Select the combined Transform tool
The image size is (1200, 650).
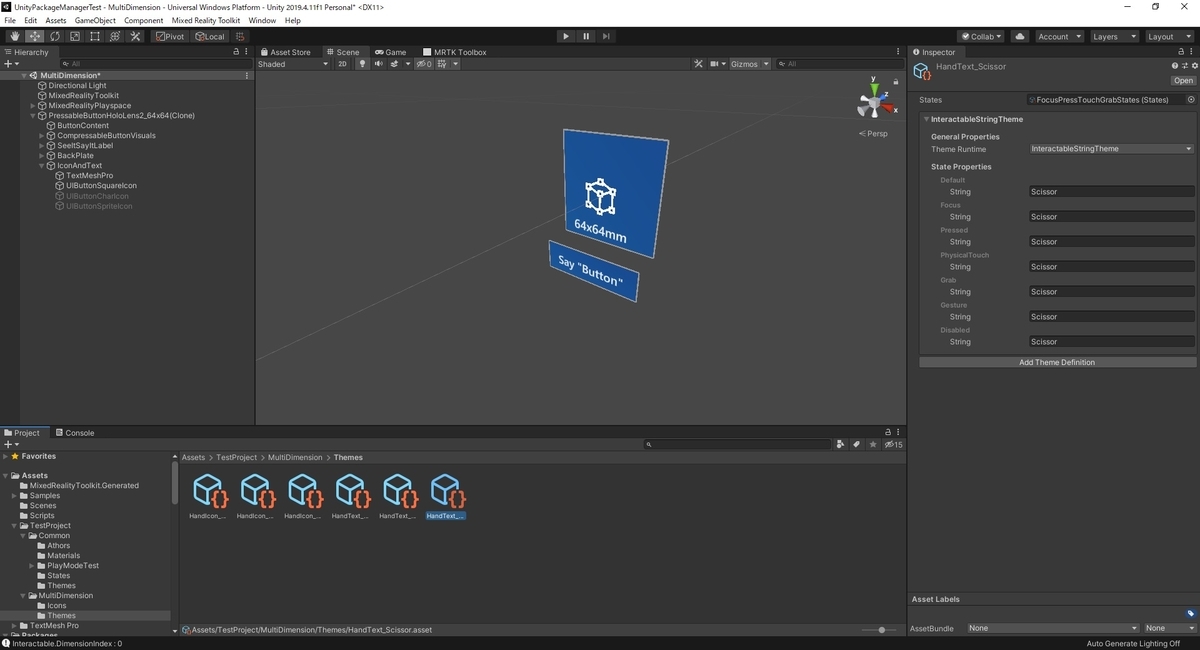pyautogui.click(x=114, y=36)
